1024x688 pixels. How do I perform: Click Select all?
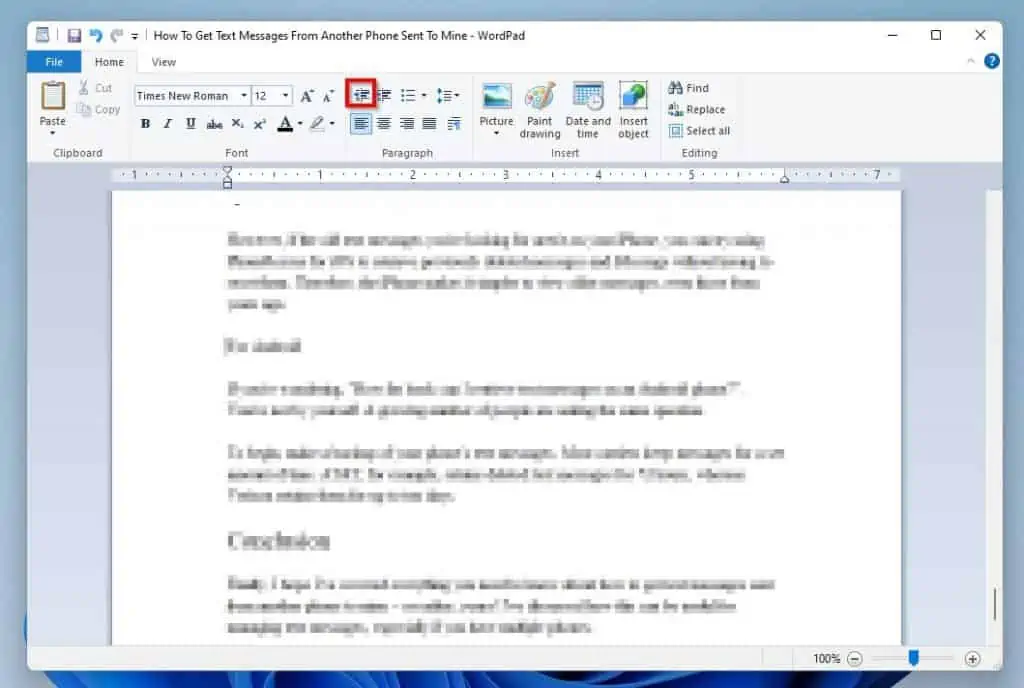(x=699, y=131)
